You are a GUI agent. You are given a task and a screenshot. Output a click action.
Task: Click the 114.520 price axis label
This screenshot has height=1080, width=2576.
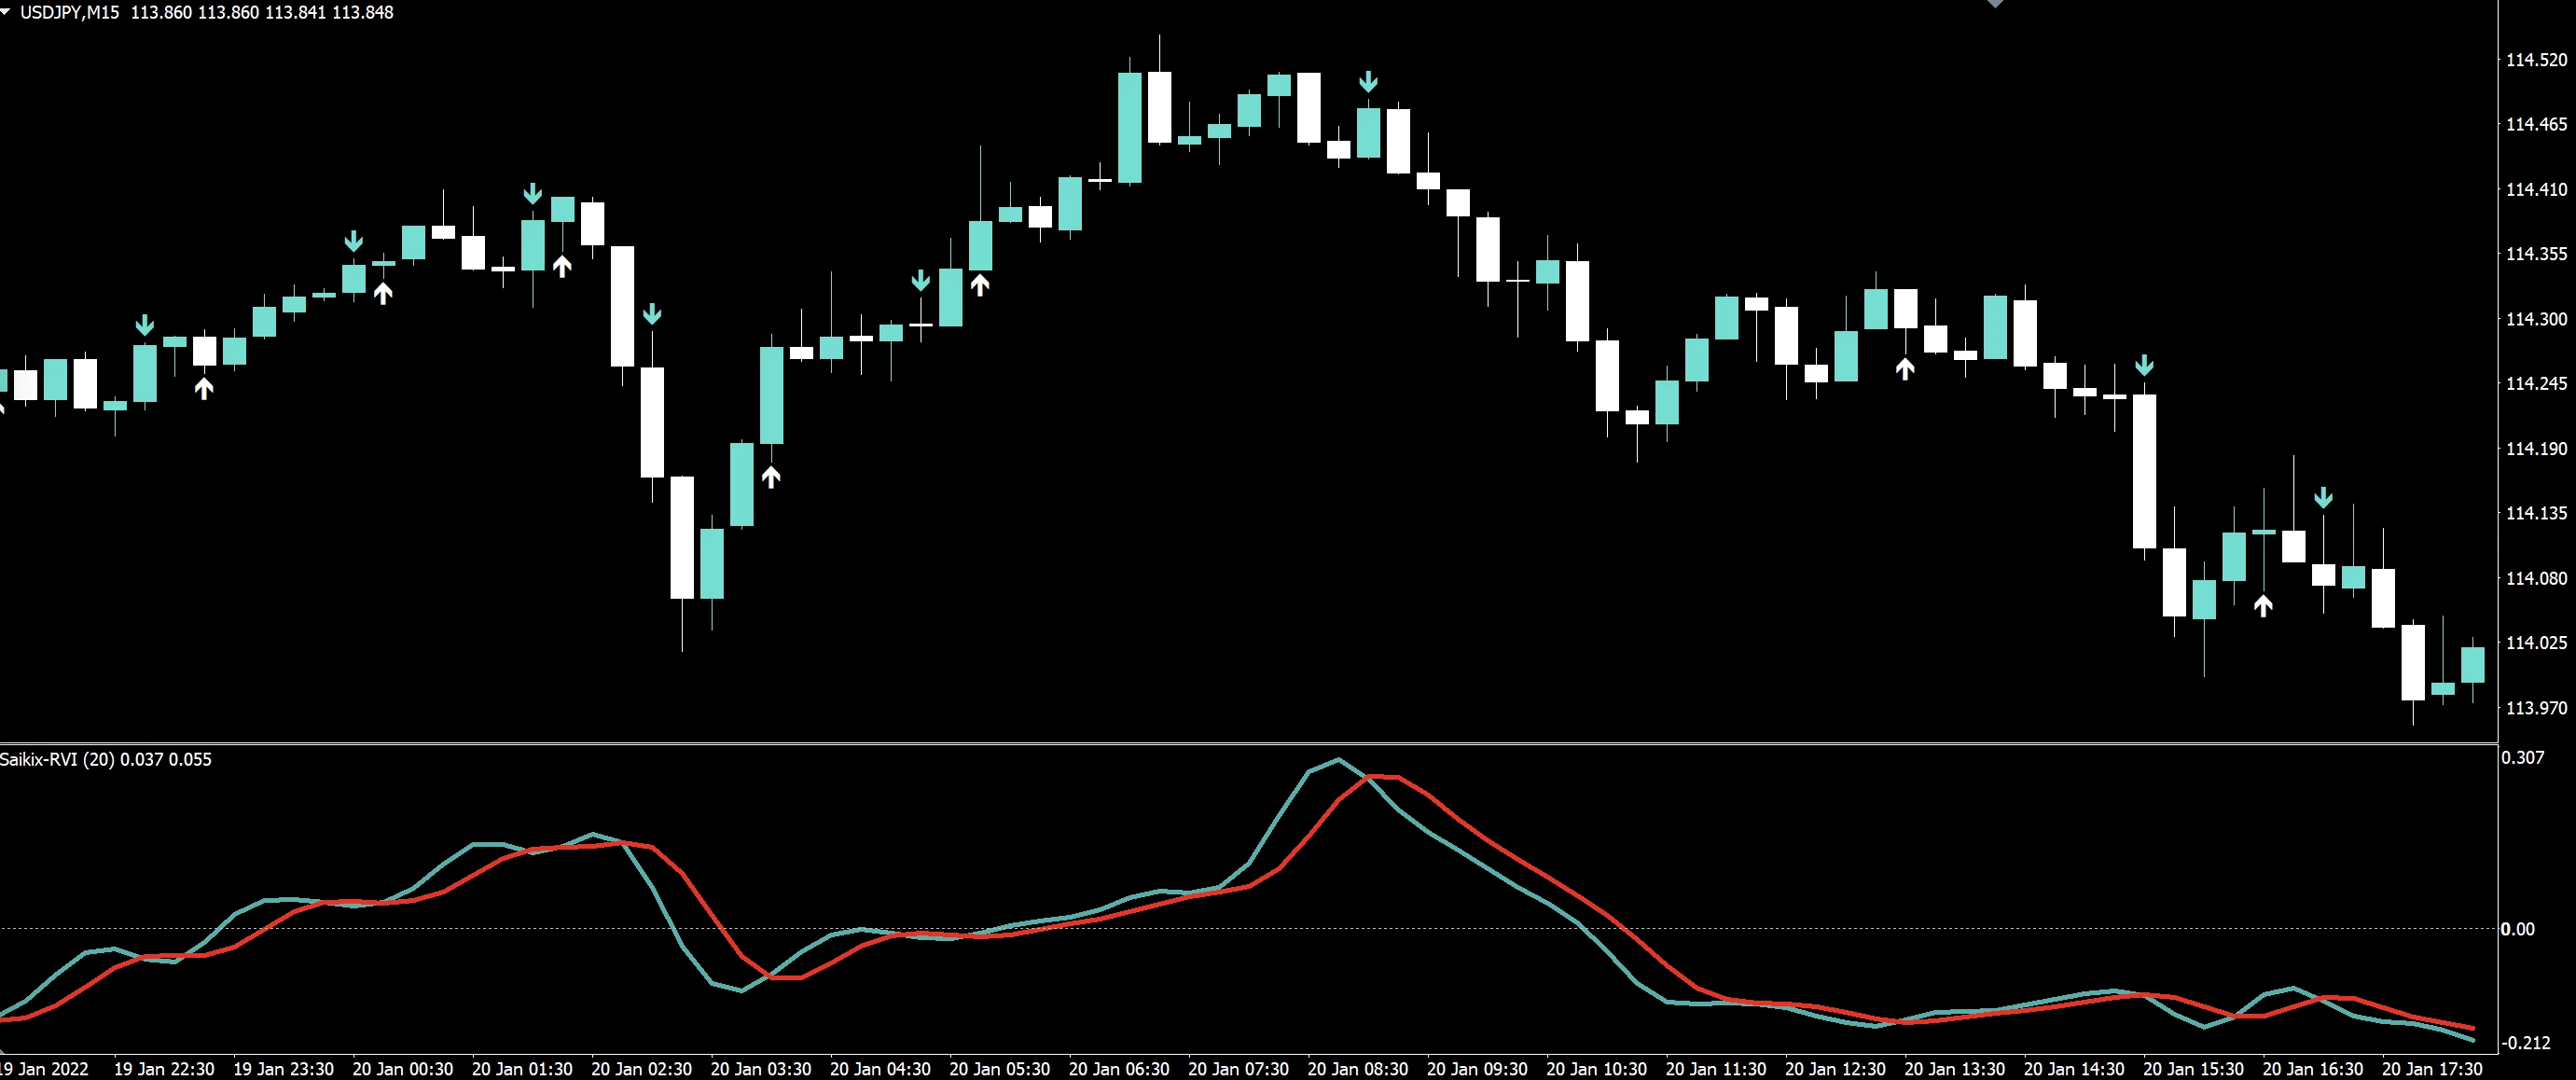pos(2535,60)
